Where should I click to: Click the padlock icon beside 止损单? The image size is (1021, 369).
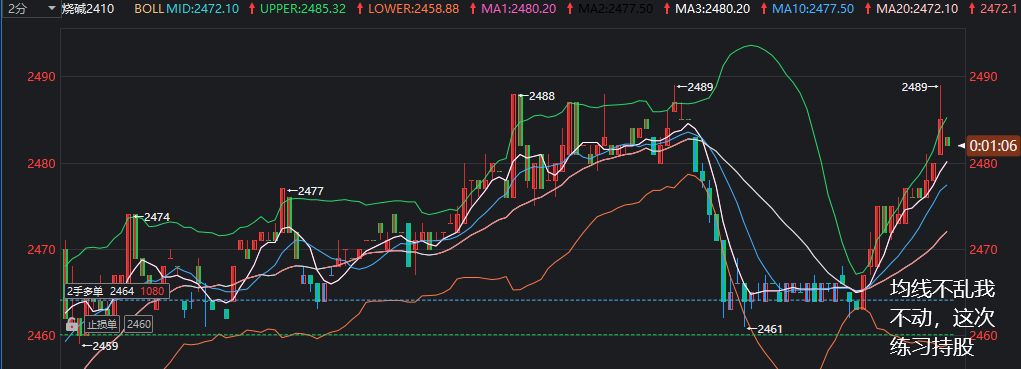(x=73, y=323)
